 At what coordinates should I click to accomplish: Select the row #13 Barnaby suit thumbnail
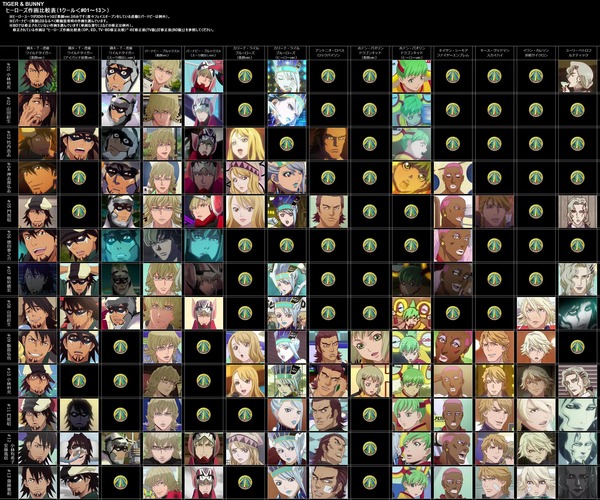click(x=204, y=482)
